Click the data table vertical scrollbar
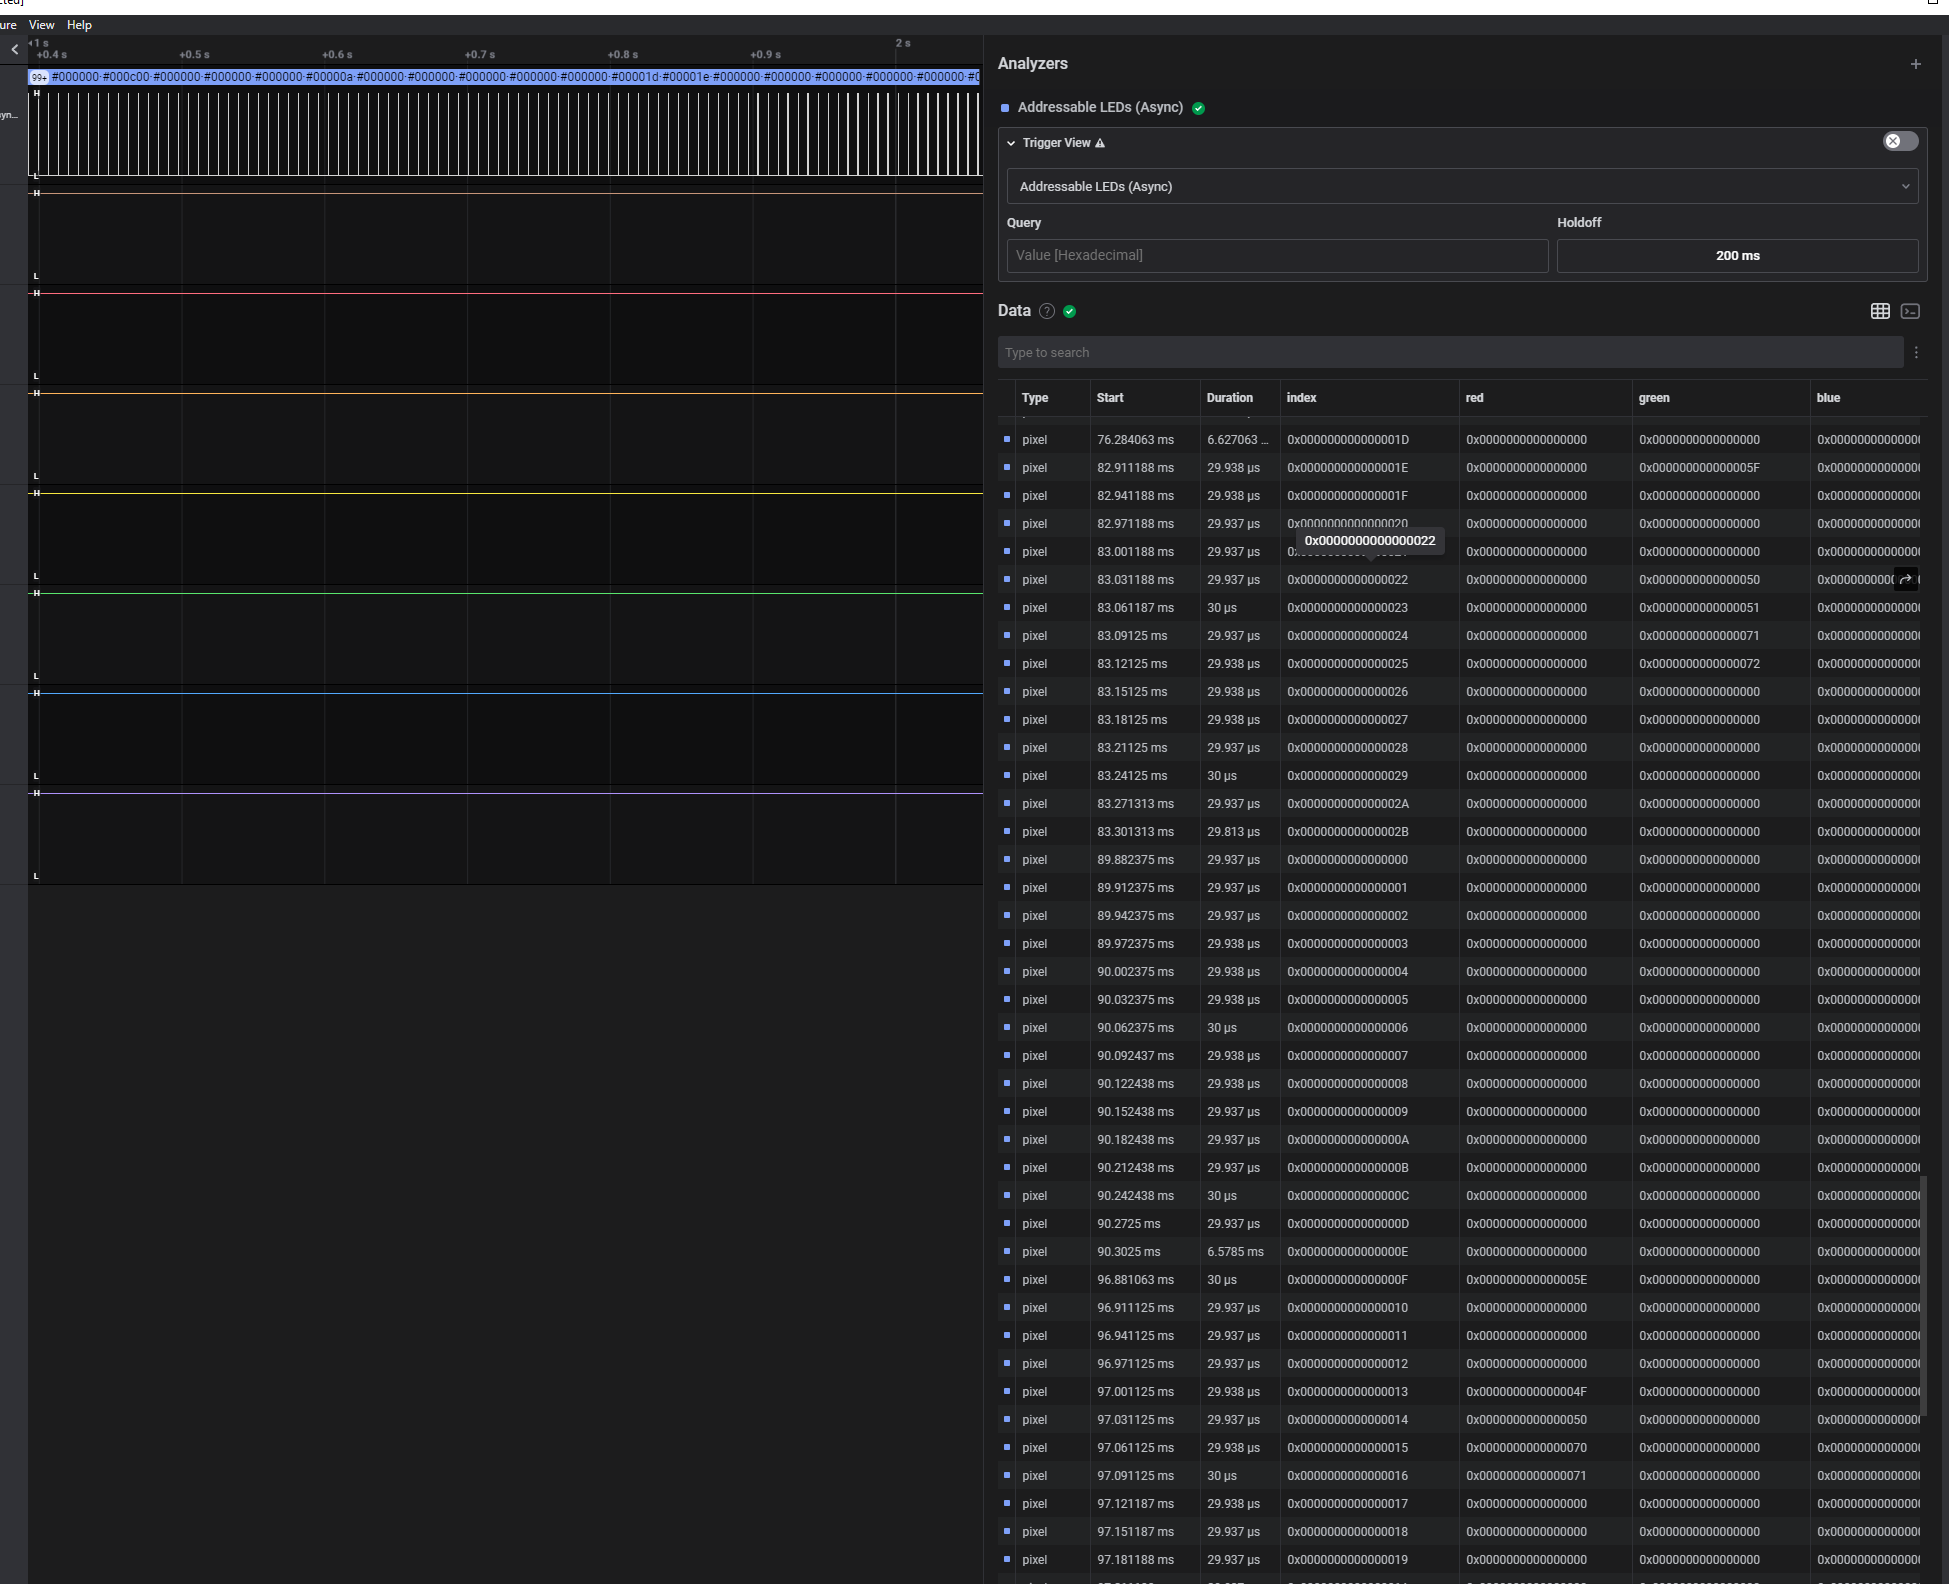The height and width of the screenshot is (1584, 1949). click(1923, 1296)
